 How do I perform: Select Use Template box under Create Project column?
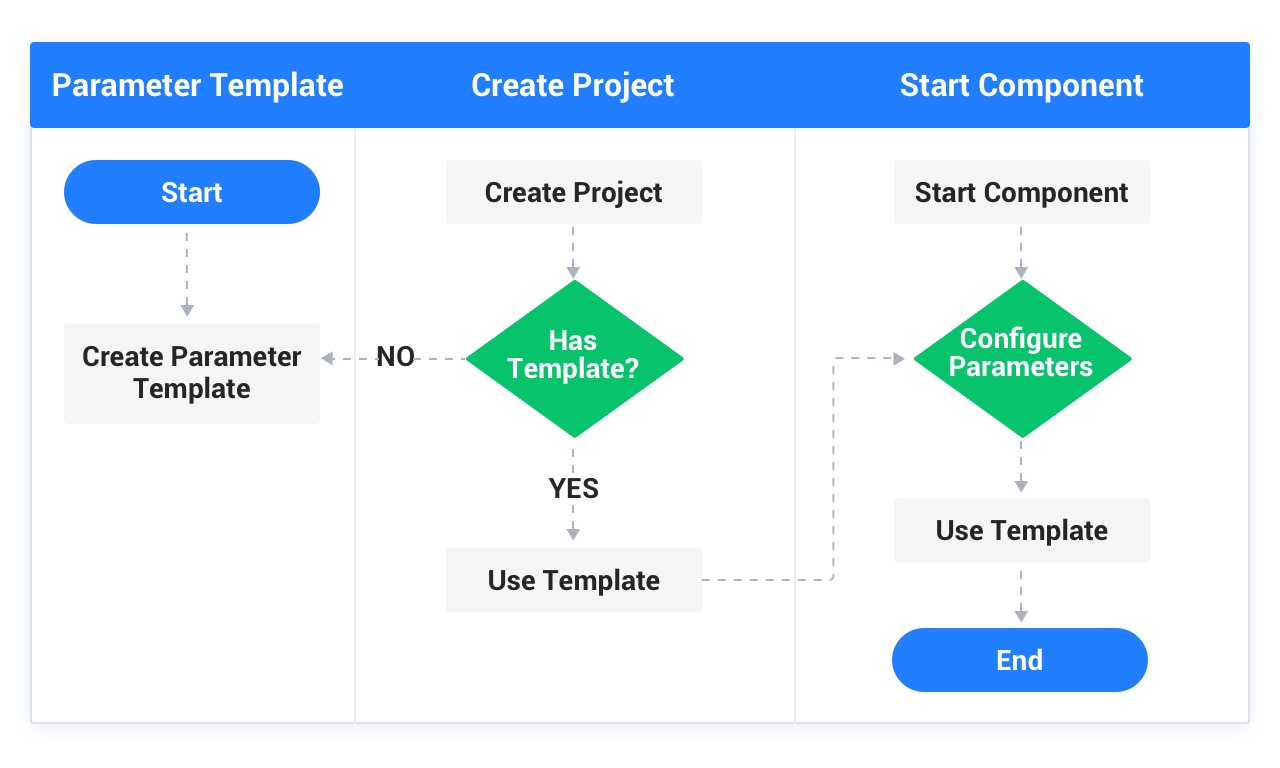pos(574,580)
